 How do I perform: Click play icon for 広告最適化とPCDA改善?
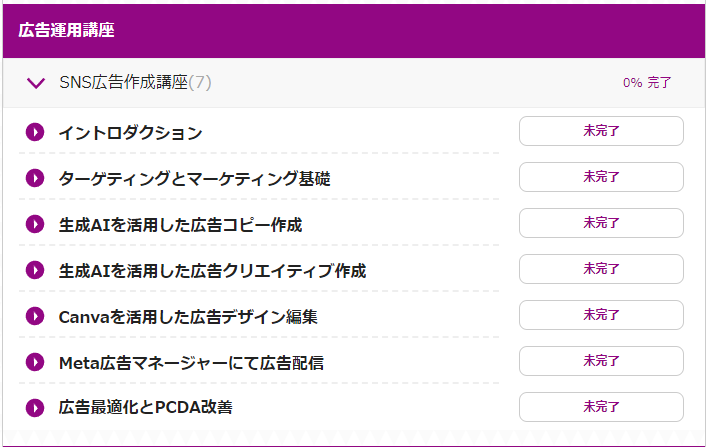[35, 408]
